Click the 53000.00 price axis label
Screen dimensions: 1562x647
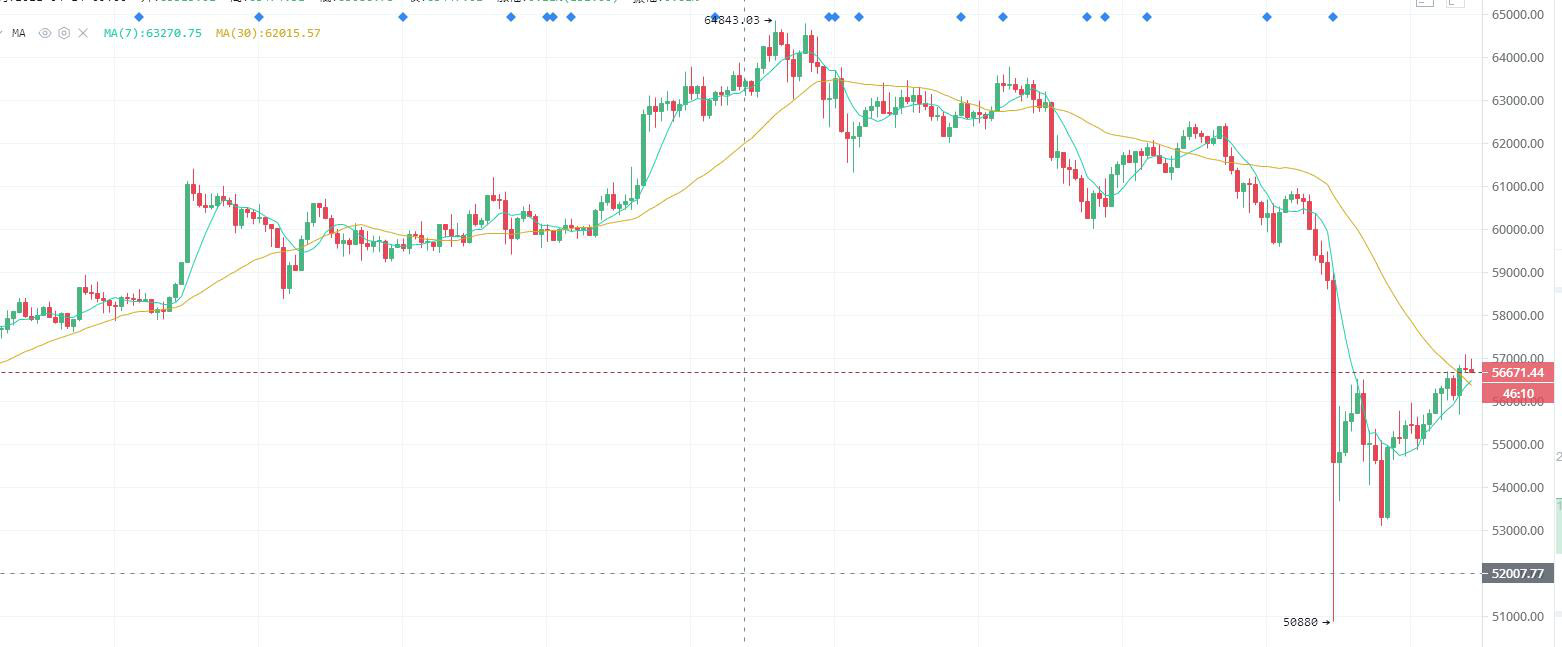[x=1519, y=531]
